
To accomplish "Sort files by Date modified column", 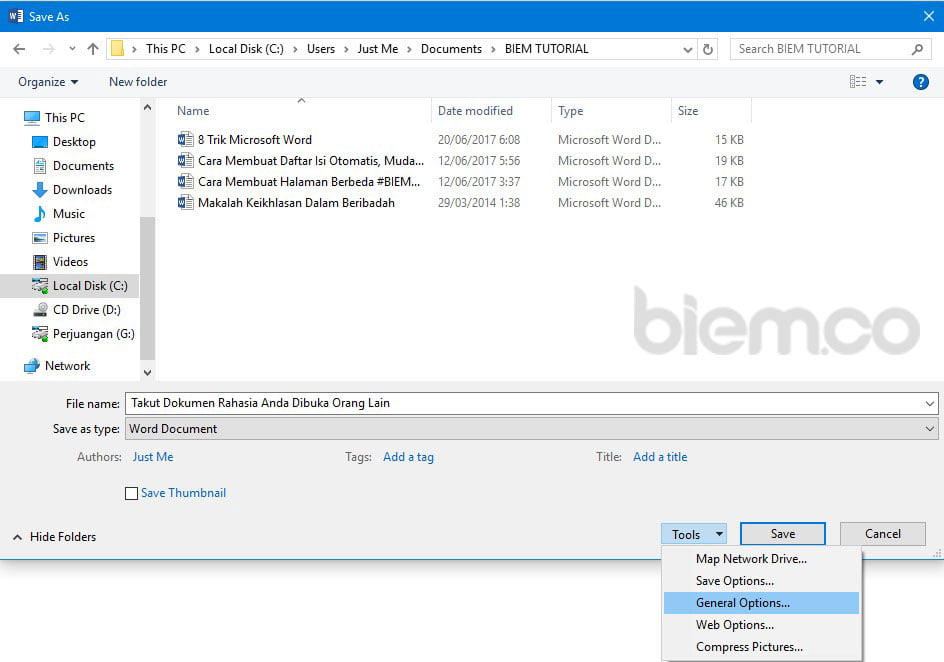I will (x=476, y=111).
